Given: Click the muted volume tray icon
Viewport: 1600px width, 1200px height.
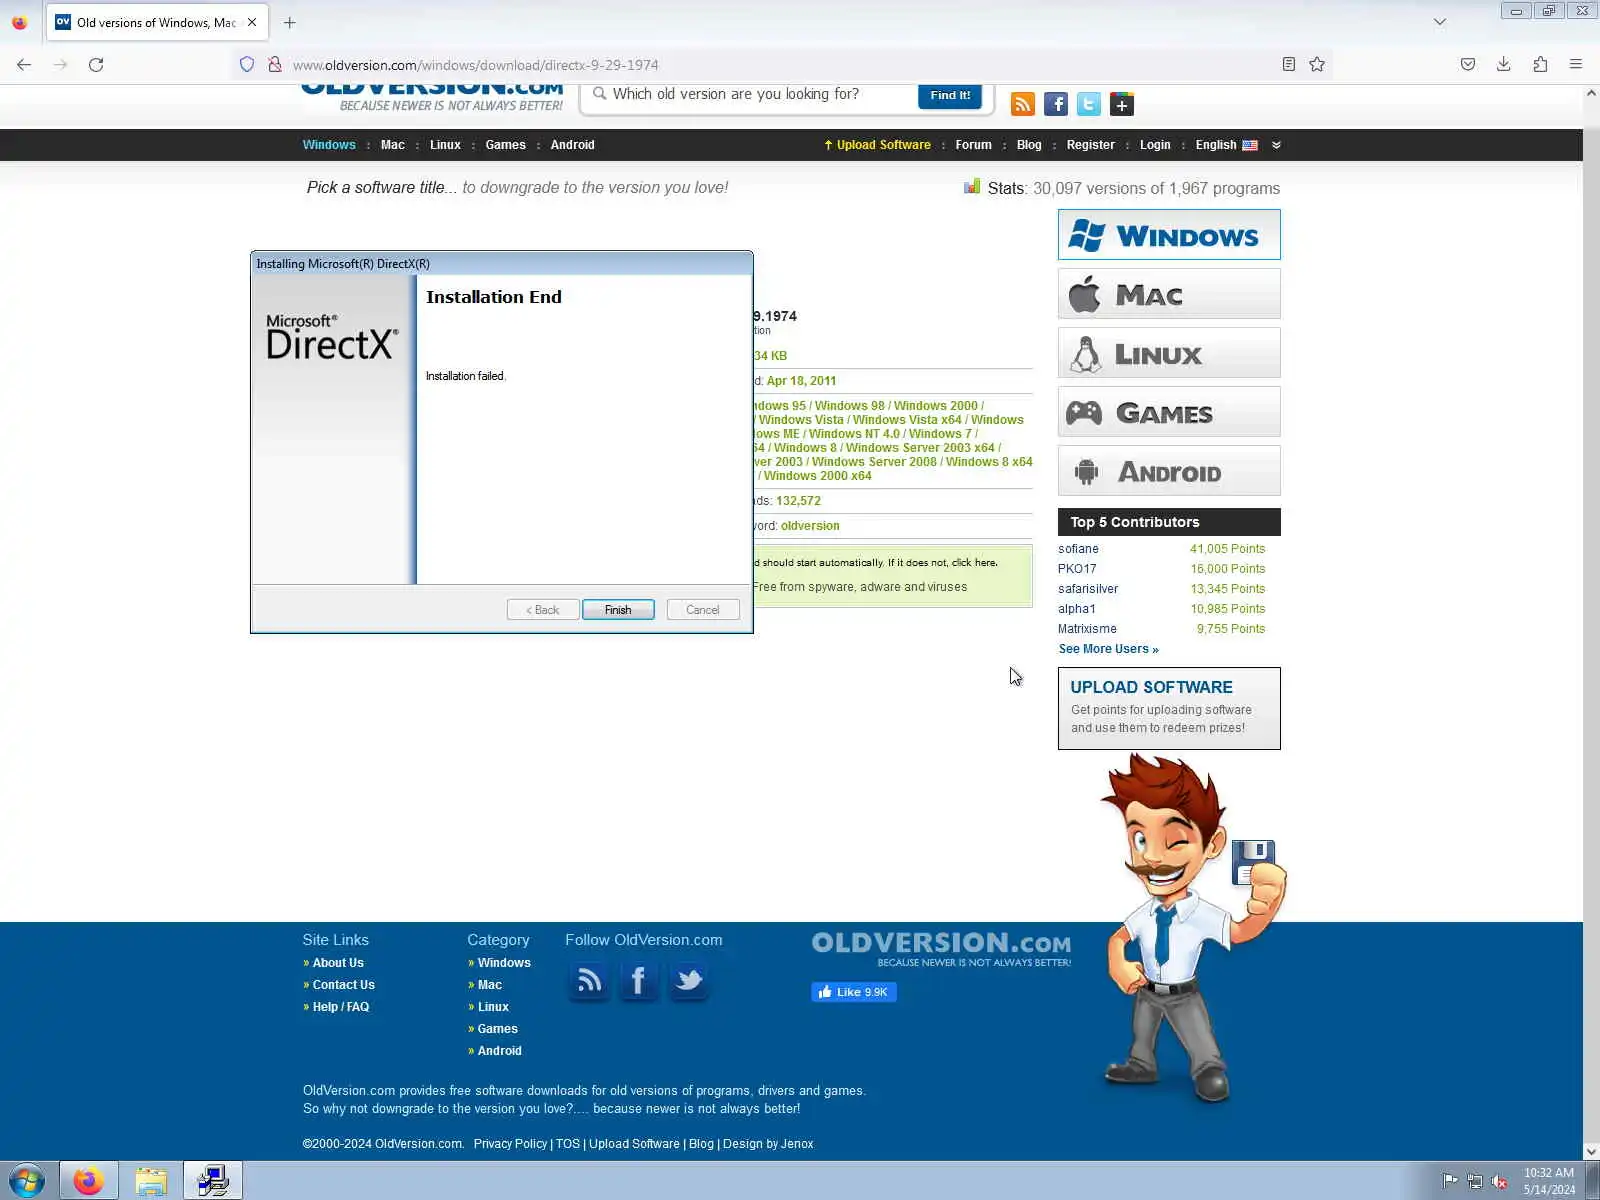Looking at the screenshot, I should (1499, 1181).
